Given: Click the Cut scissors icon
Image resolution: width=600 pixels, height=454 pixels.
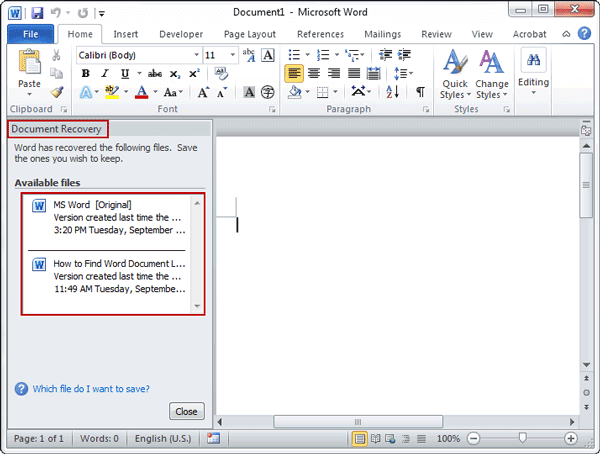Looking at the screenshot, I should point(56,55).
